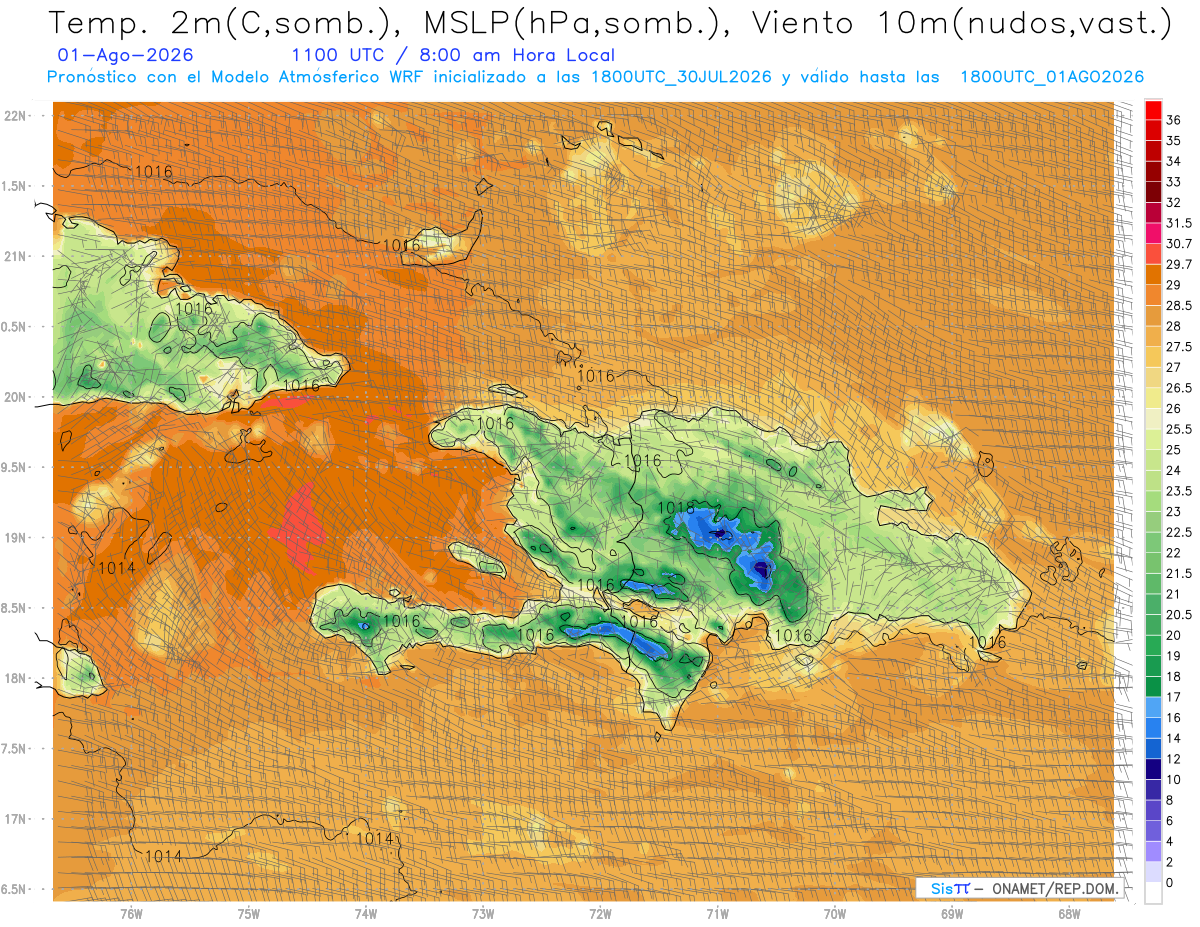Select the 1800UTC_01AGO2026 valid-until time

1052,77
